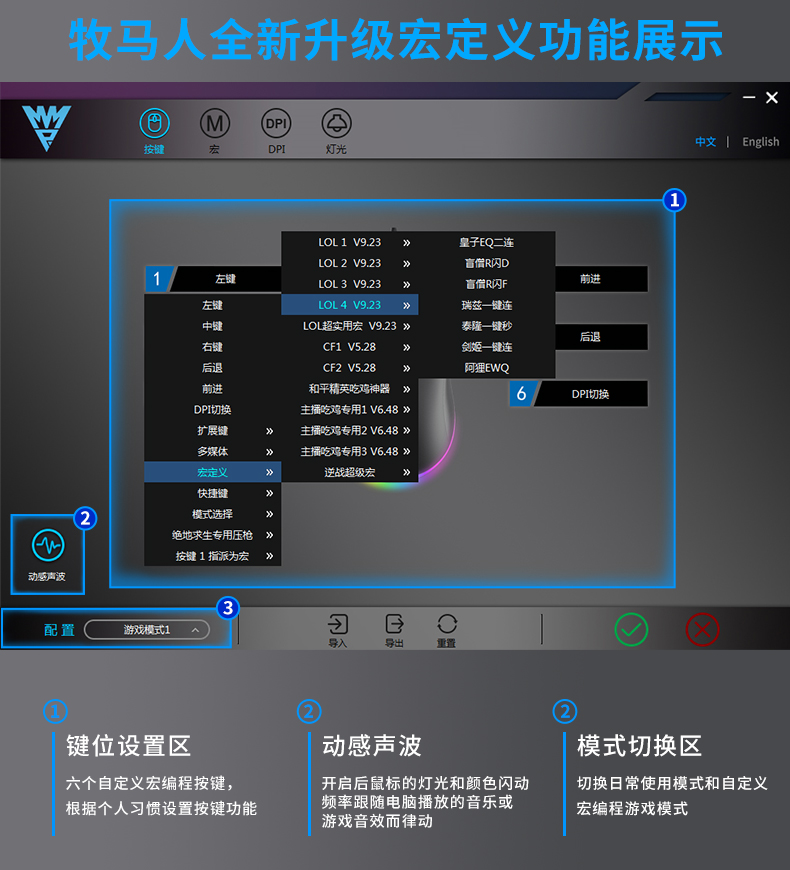
Task: Expand the 宏定义 submenu
Action: coord(212,472)
